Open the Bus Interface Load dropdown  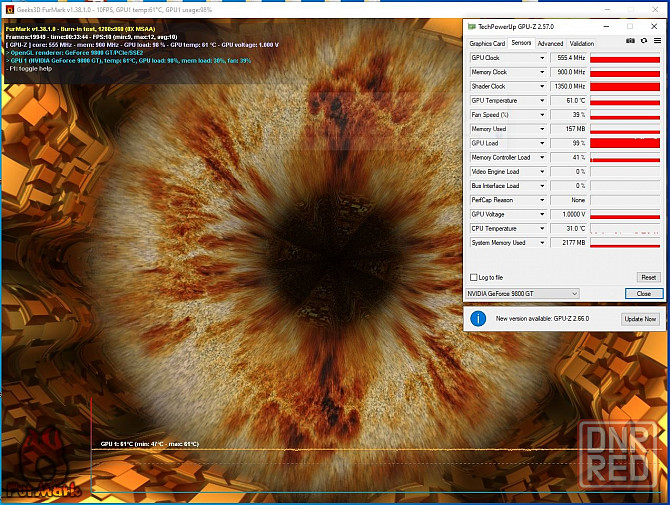click(x=542, y=186)
